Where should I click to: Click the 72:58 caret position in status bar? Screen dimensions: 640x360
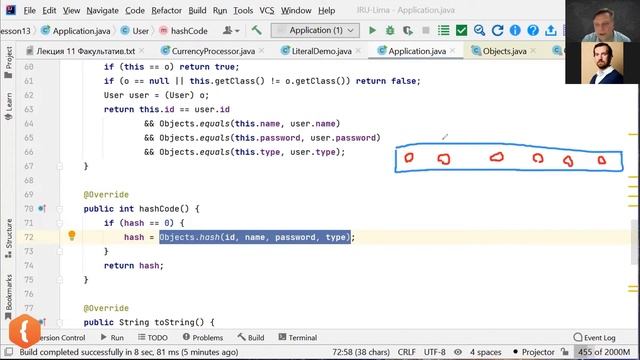[361, 352]
